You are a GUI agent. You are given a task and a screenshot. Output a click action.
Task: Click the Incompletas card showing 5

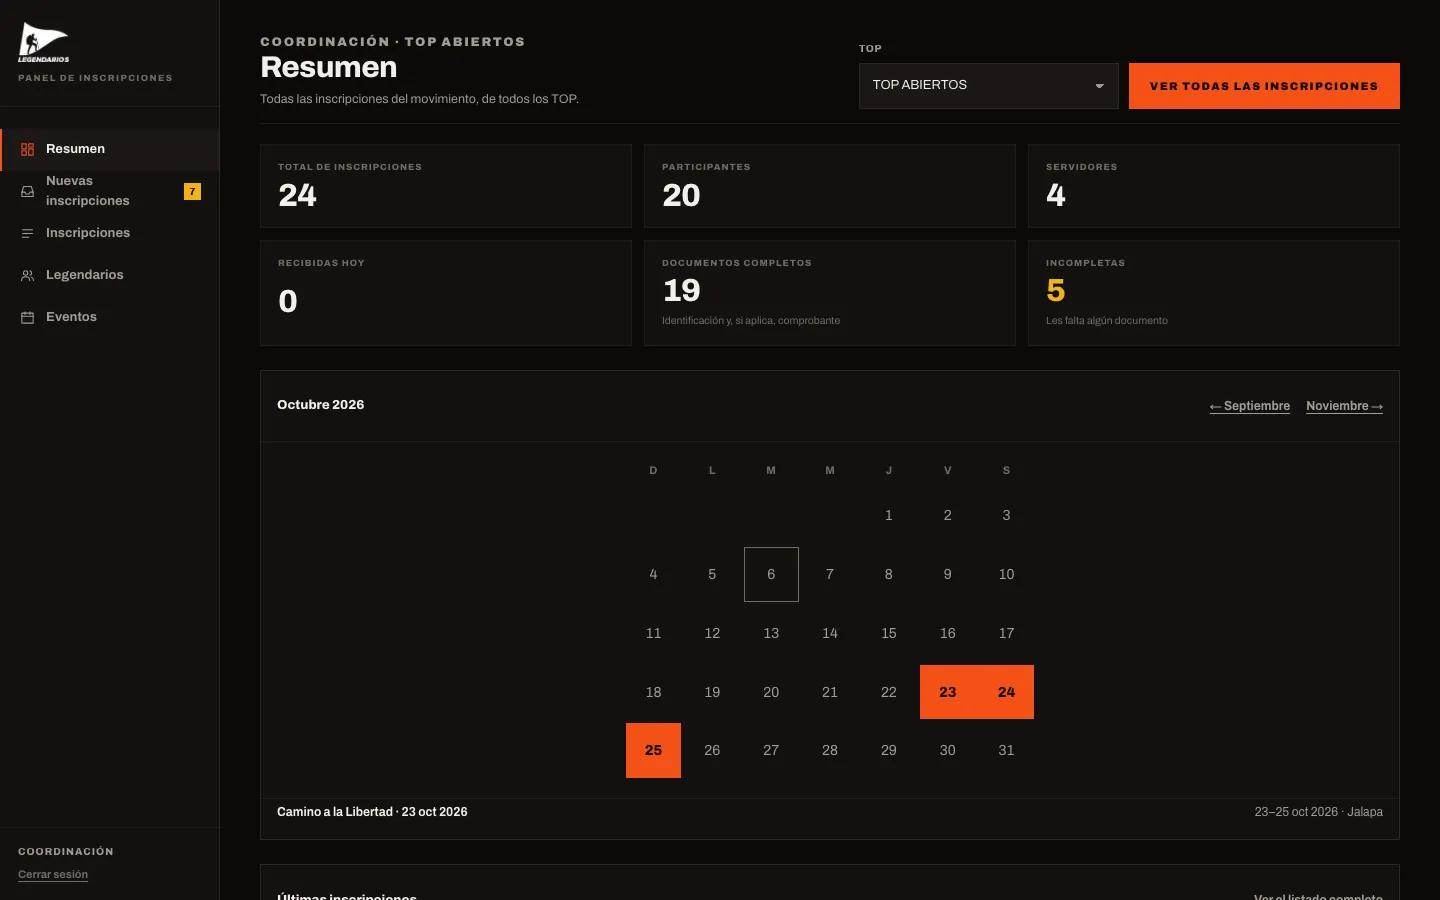pos(1214,293)
